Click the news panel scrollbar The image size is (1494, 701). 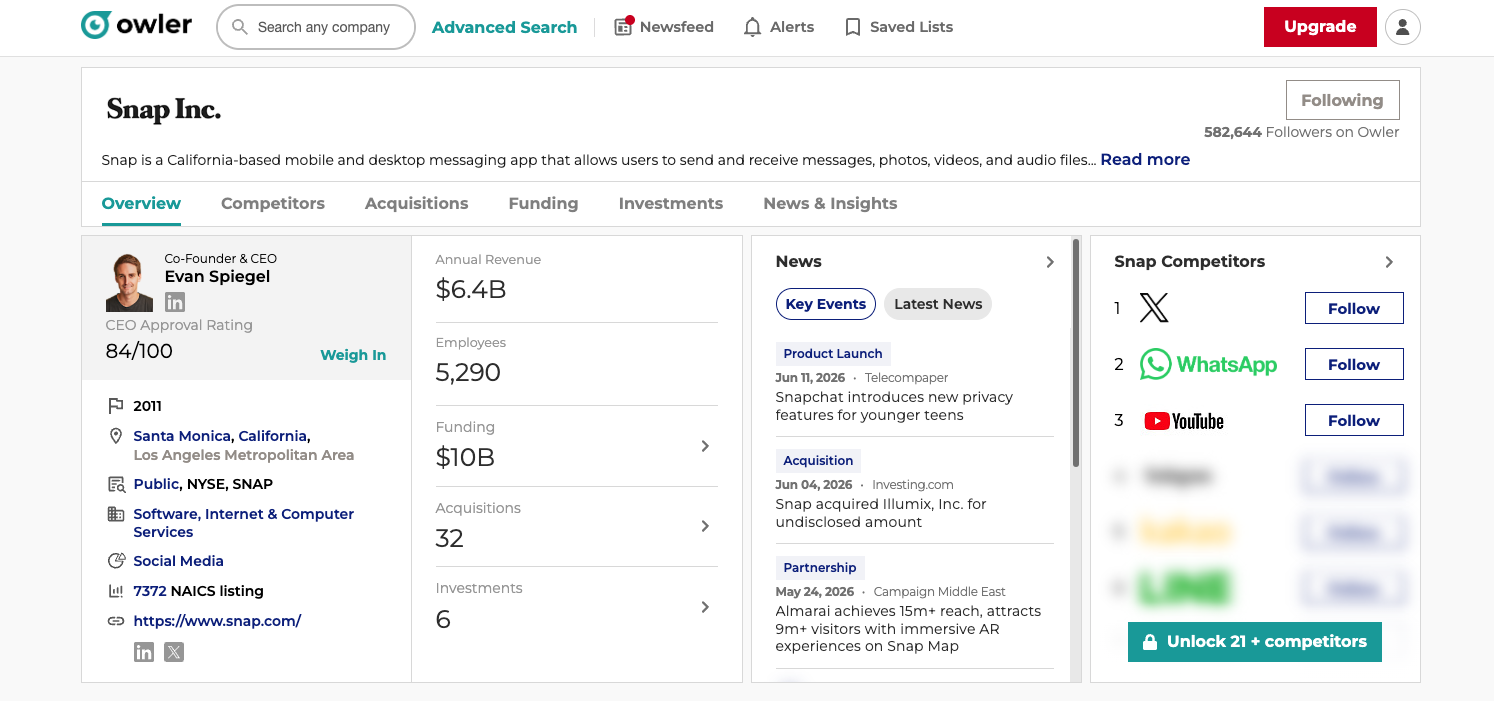pos(1076,352)
